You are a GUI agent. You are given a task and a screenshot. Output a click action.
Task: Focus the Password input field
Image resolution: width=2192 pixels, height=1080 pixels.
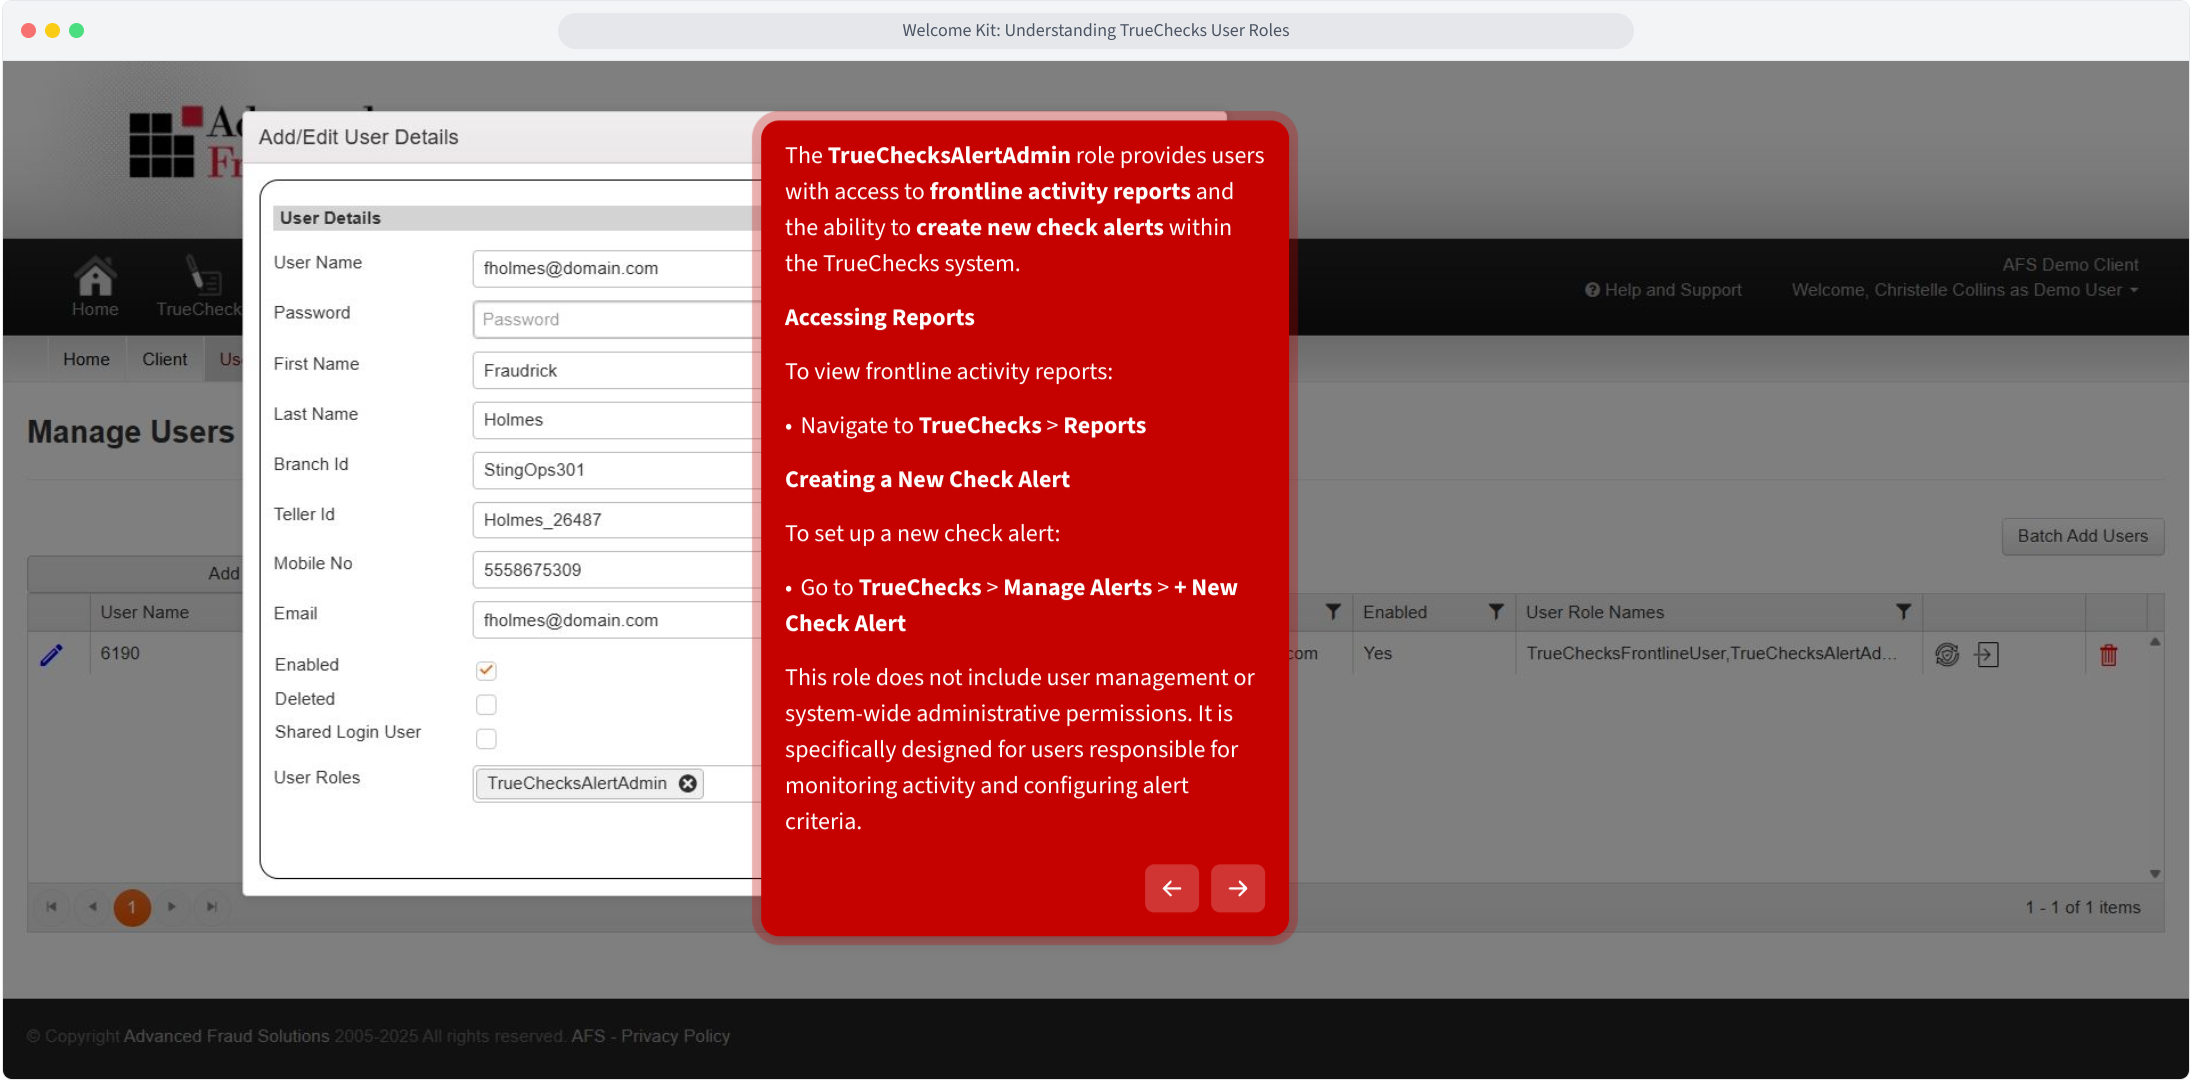point(617,319)
